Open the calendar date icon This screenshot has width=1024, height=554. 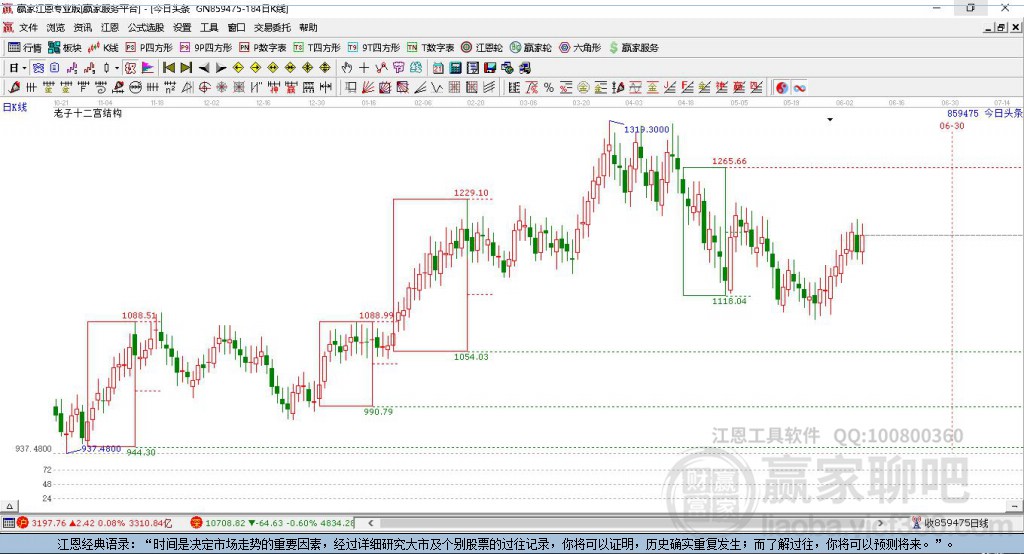pyautogui.click(x=438, y=68)
